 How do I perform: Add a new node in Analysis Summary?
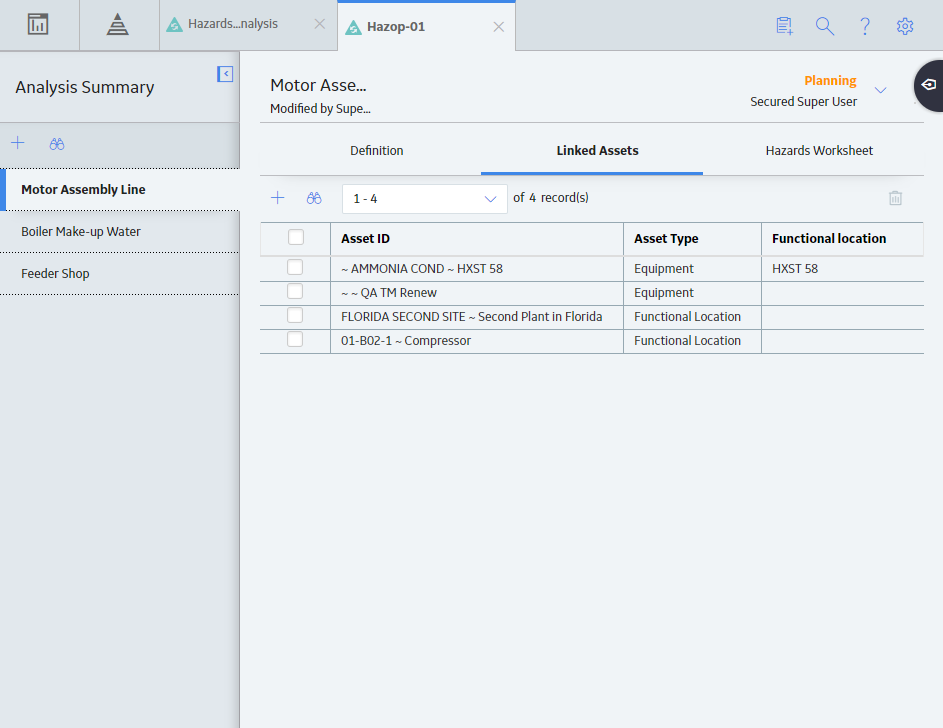click(18, 143)
